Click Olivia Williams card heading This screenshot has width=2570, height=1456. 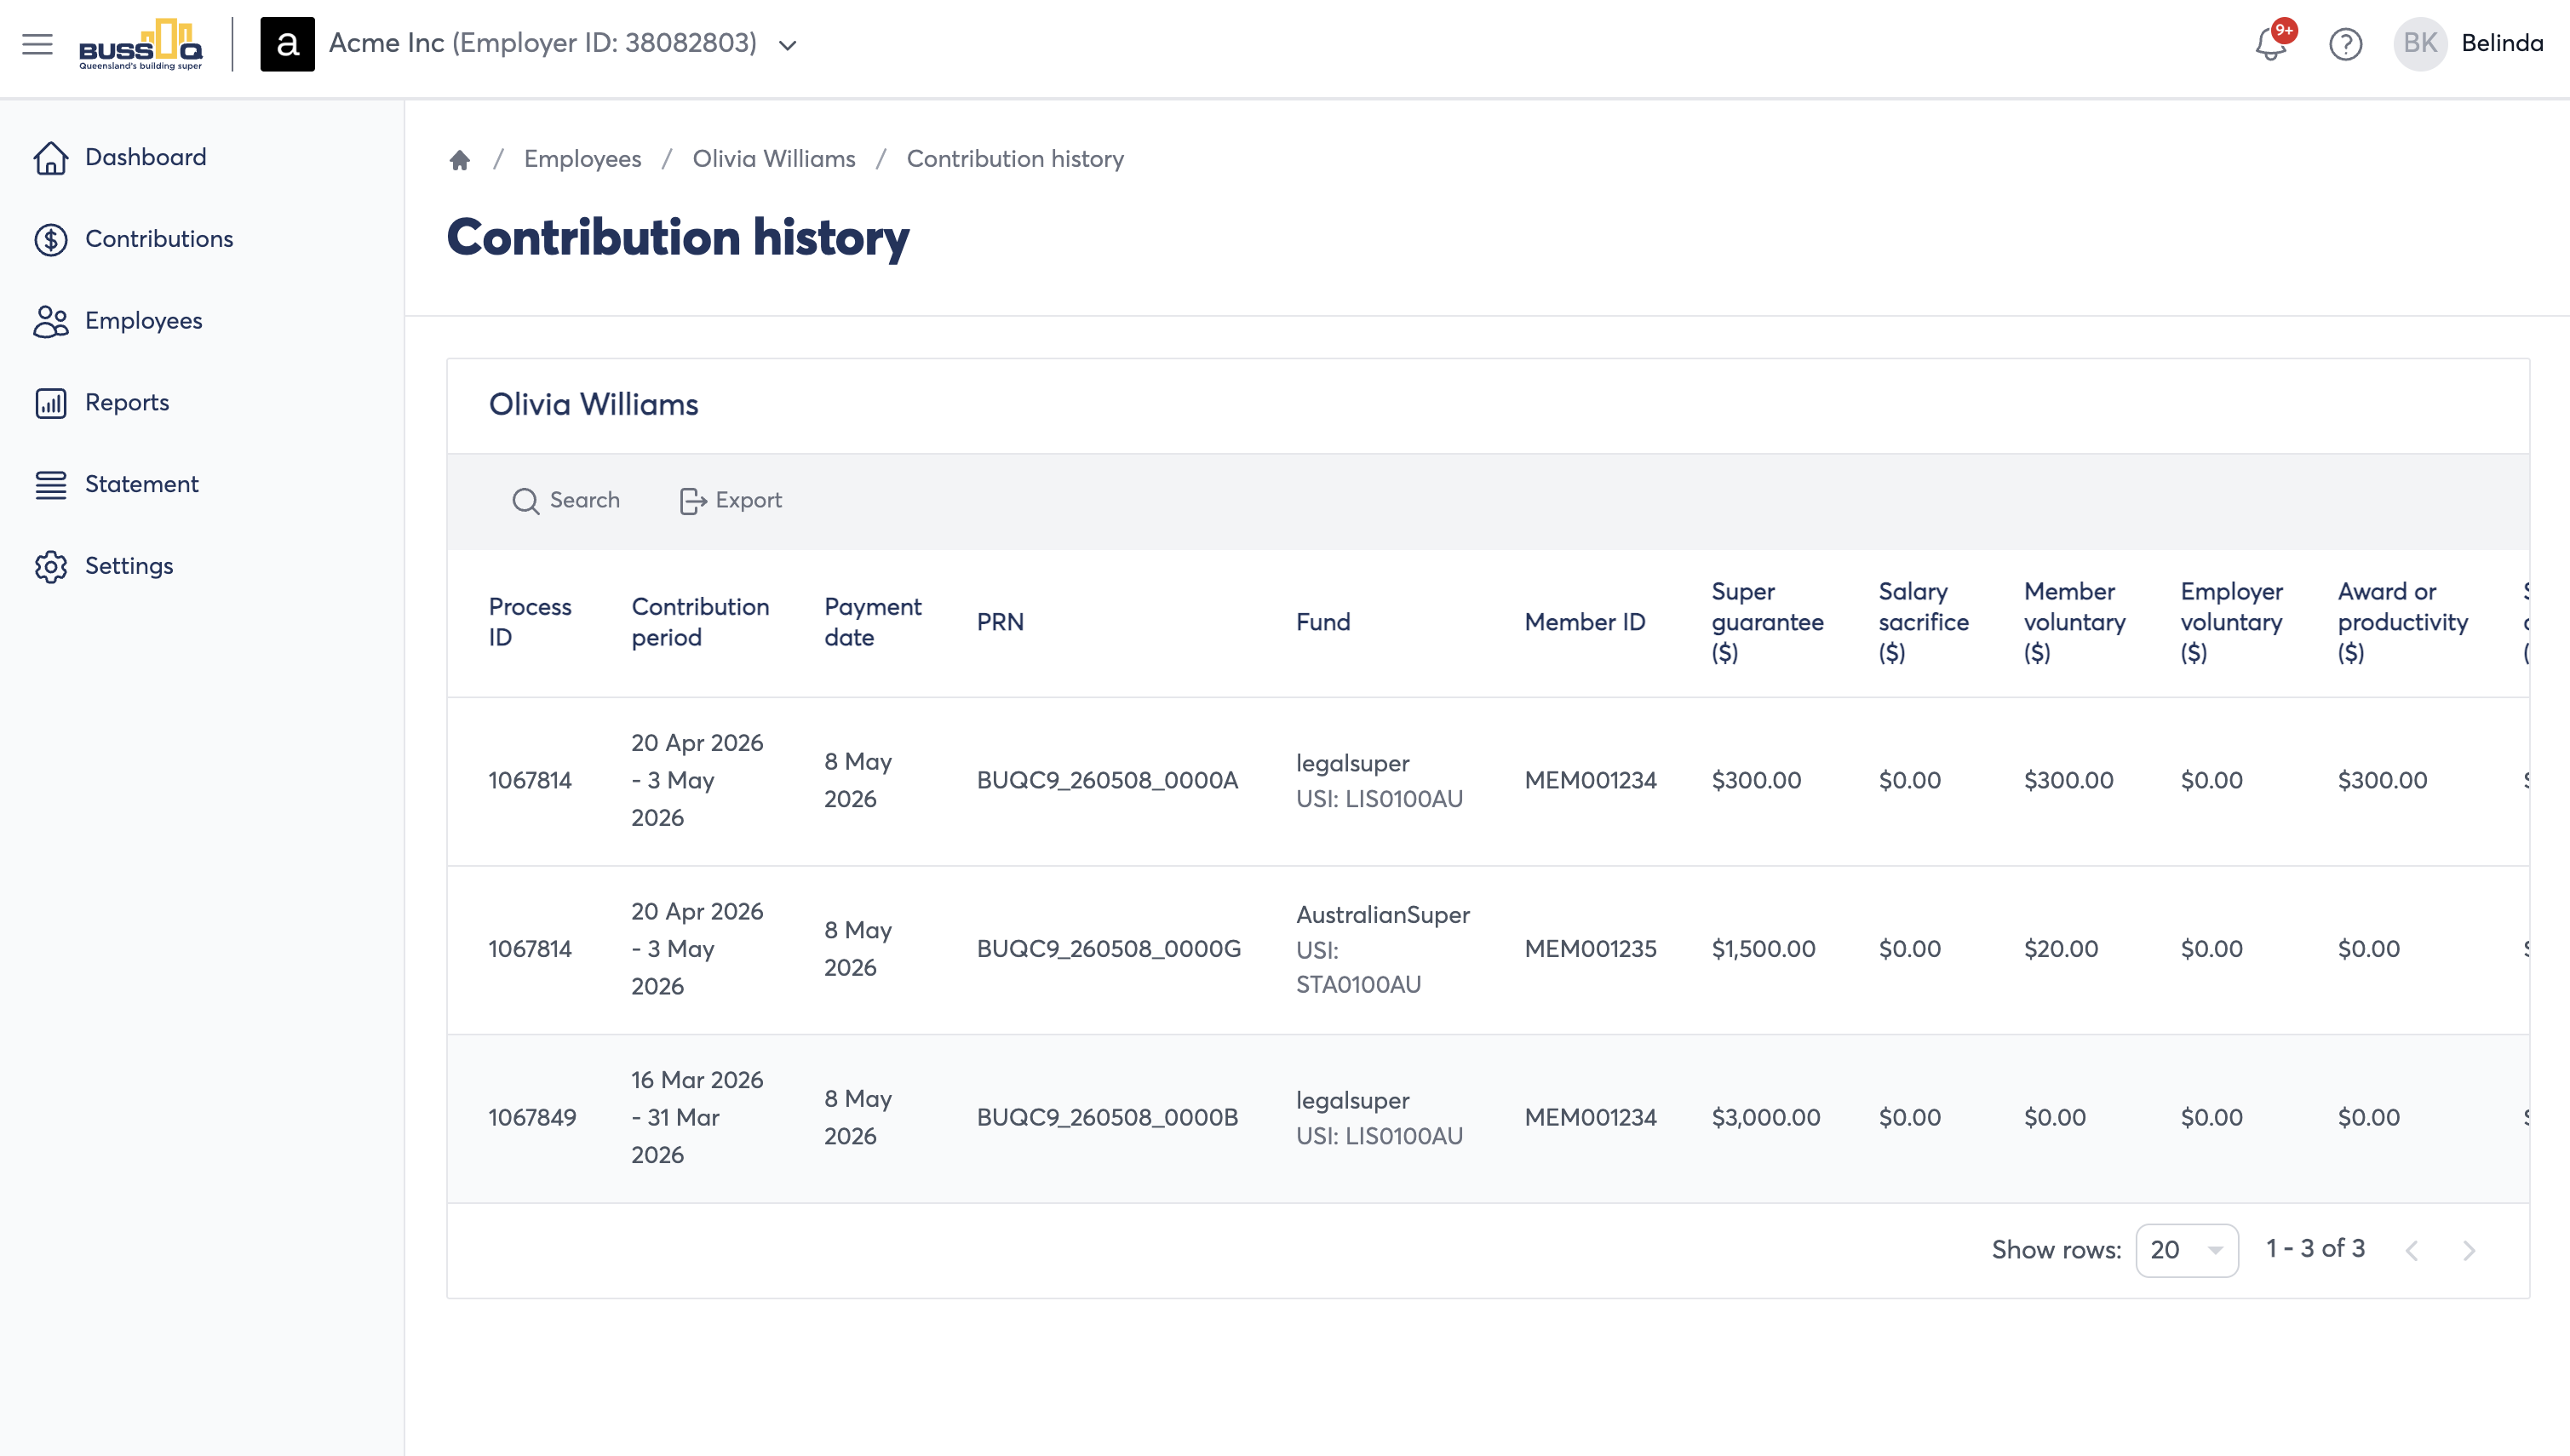click(x=593, y=405)
